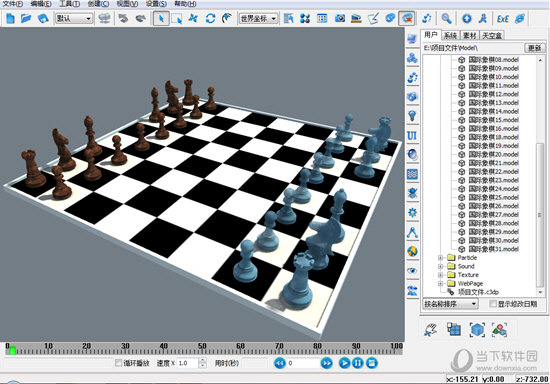550x384 pixels.
Task: Open the 工具(T) menu
Action: point(69,4)
